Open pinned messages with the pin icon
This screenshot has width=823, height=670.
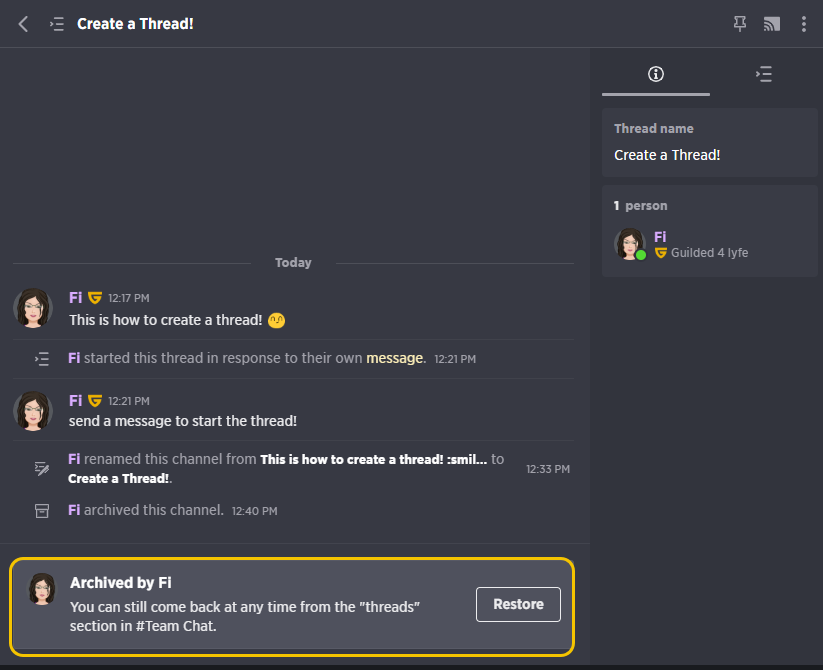740,24
